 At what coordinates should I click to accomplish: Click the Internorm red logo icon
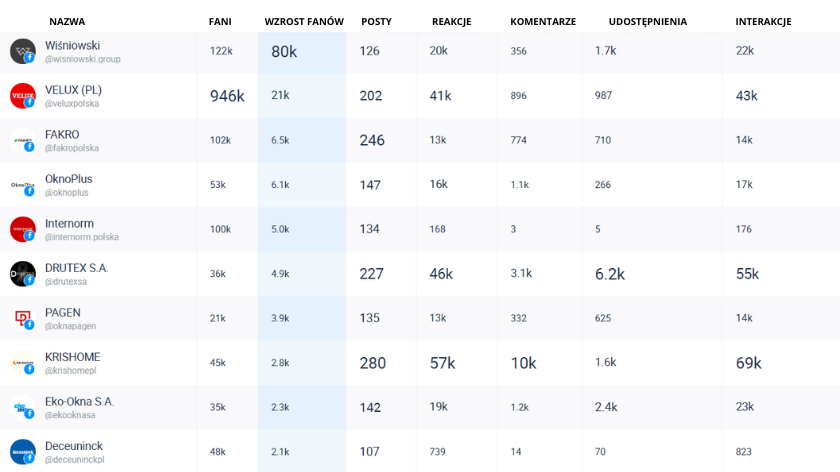(22, 229)
